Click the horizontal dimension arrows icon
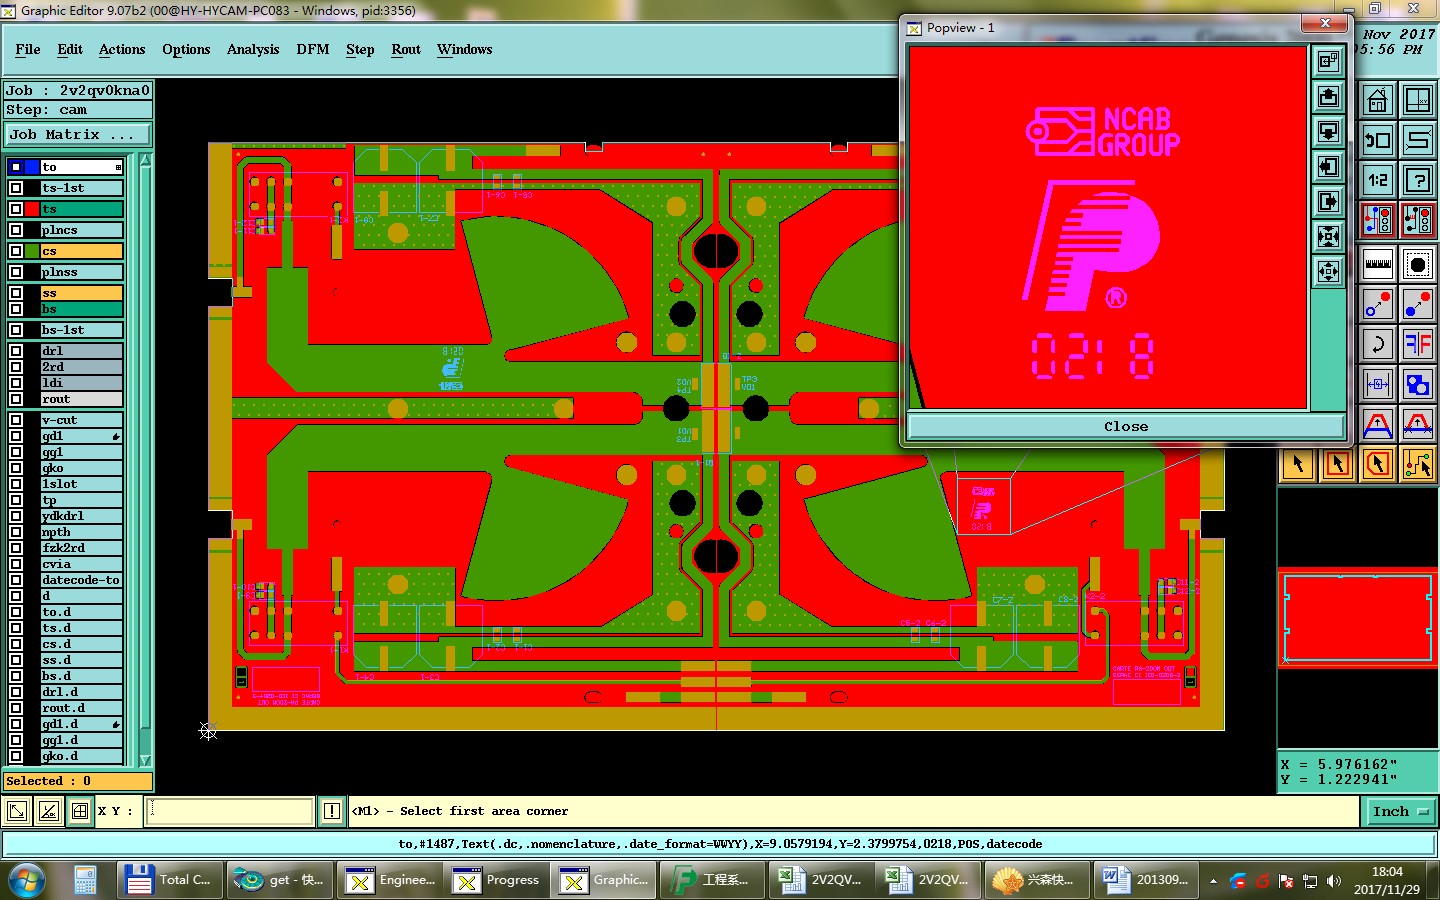1440x900 pixels. click(x=1378, y=384)
